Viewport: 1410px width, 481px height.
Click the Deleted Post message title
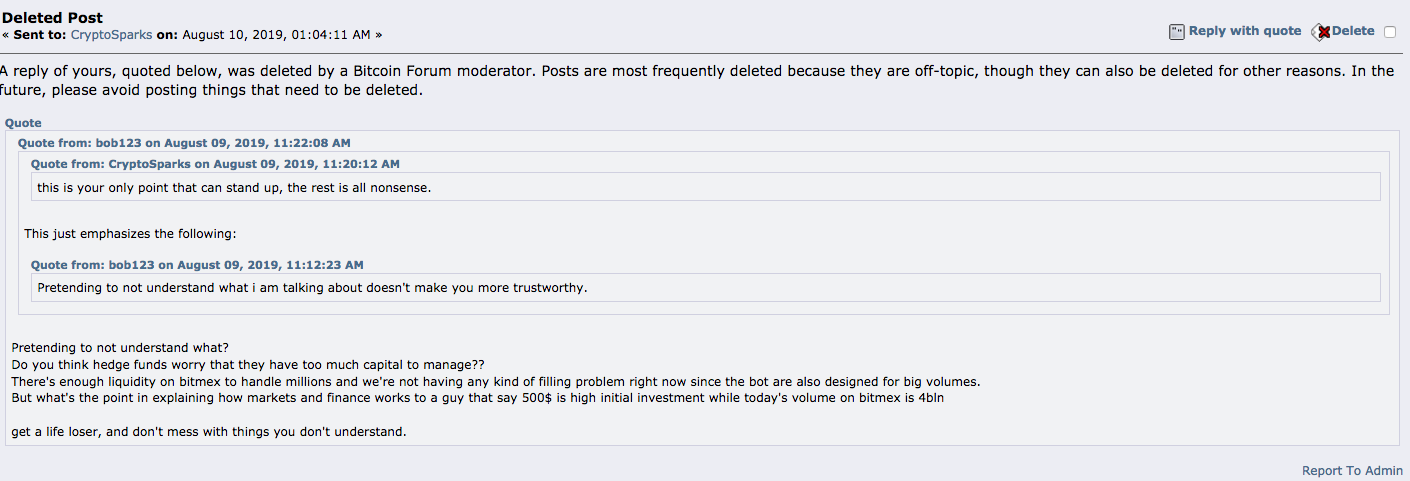coord(52,18)
